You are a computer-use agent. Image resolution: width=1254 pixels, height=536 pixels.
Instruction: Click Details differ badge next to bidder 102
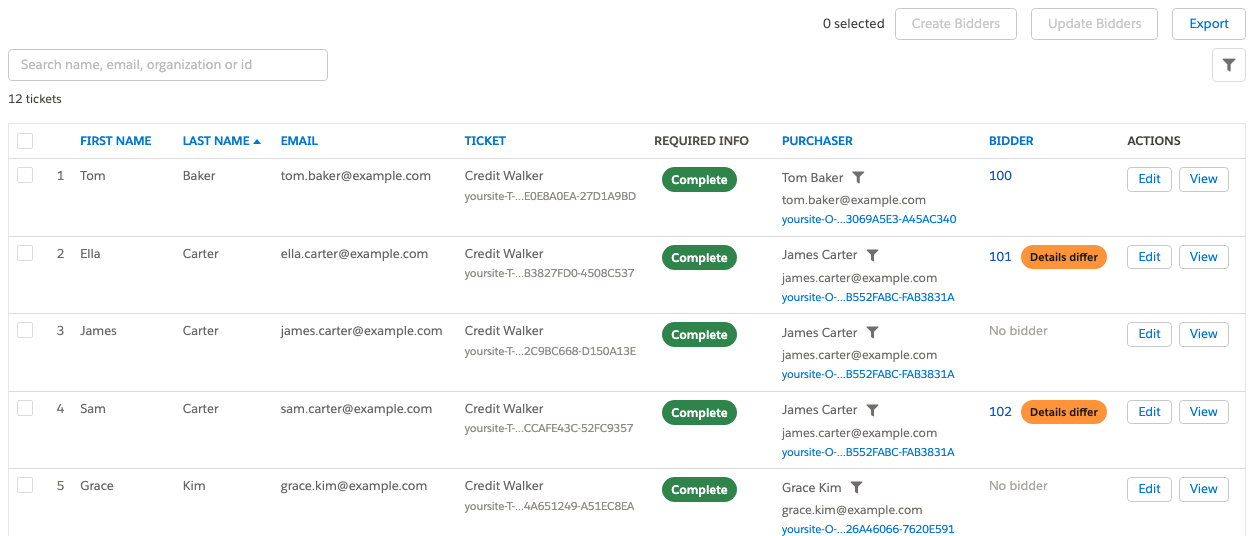pos(1064,412)
